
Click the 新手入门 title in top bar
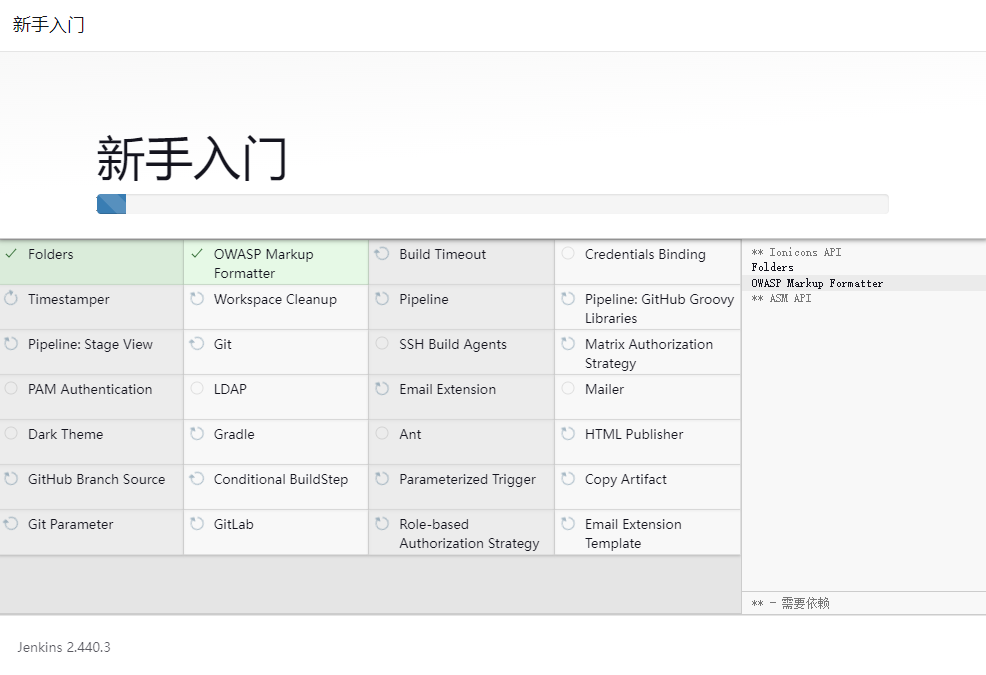(x=48, y=25)
